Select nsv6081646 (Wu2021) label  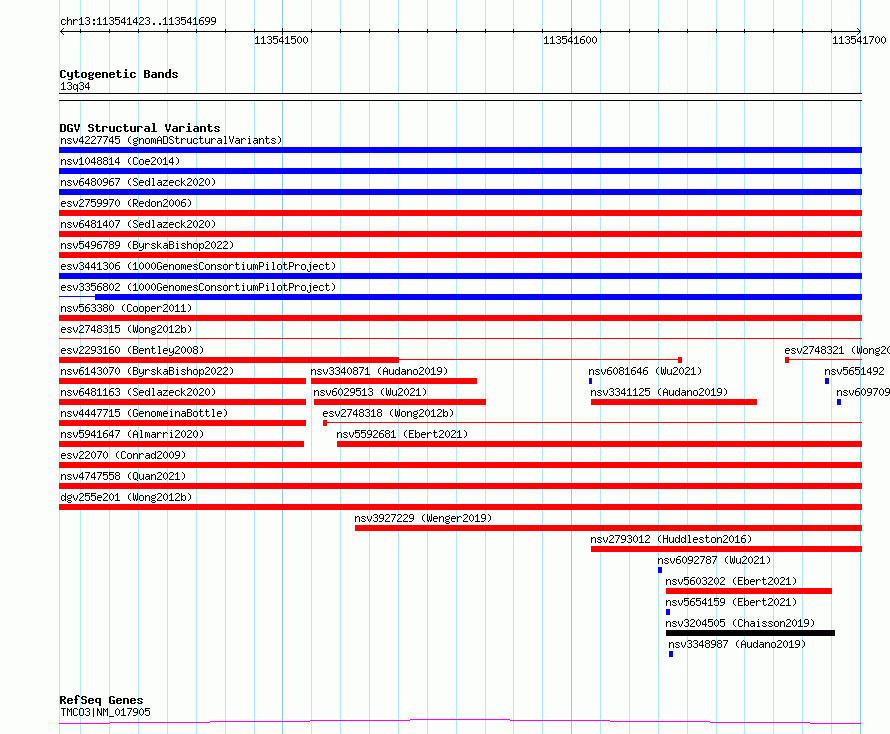pyautogui.click(x=645, y=371)
